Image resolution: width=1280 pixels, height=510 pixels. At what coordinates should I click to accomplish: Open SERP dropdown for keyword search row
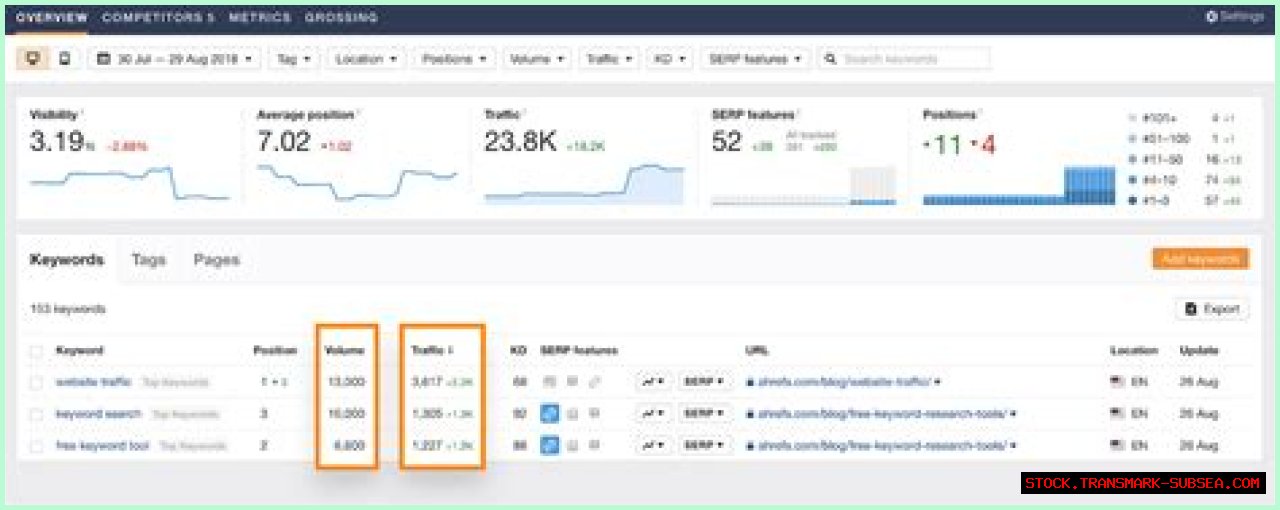click(x=704, y=413)
